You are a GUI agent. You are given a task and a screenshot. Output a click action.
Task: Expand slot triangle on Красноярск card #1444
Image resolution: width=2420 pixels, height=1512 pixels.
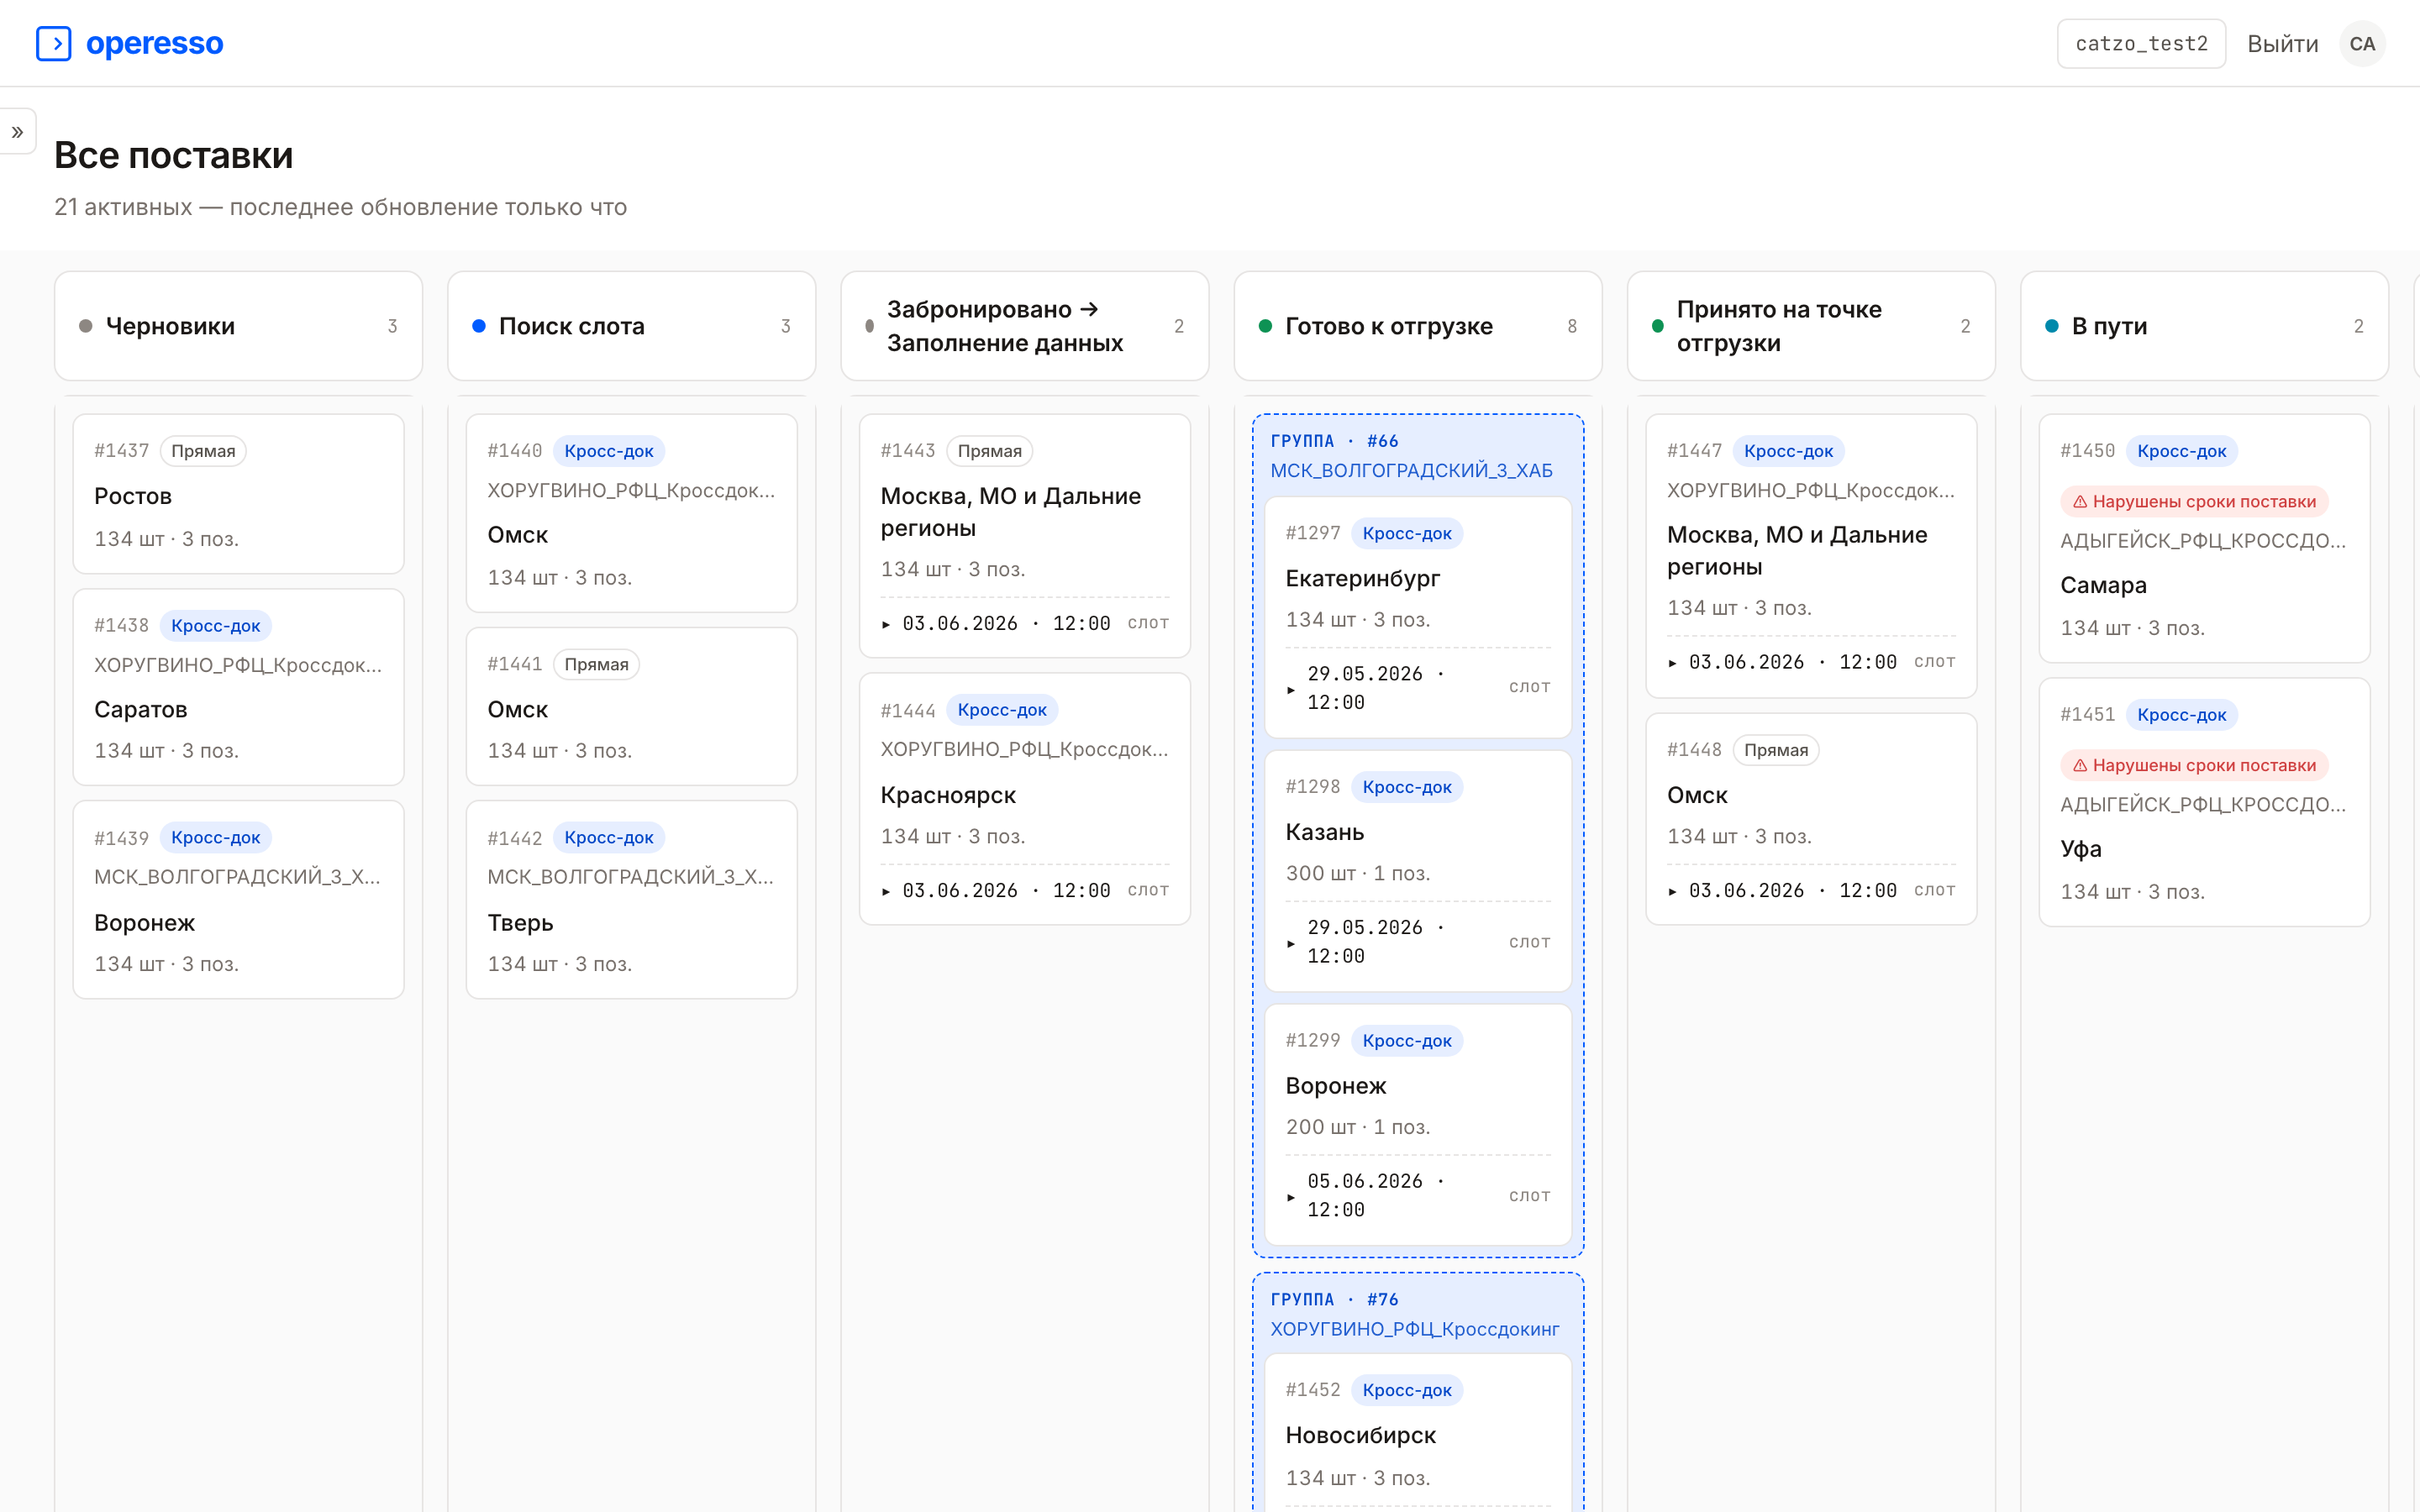pos(886,891)
